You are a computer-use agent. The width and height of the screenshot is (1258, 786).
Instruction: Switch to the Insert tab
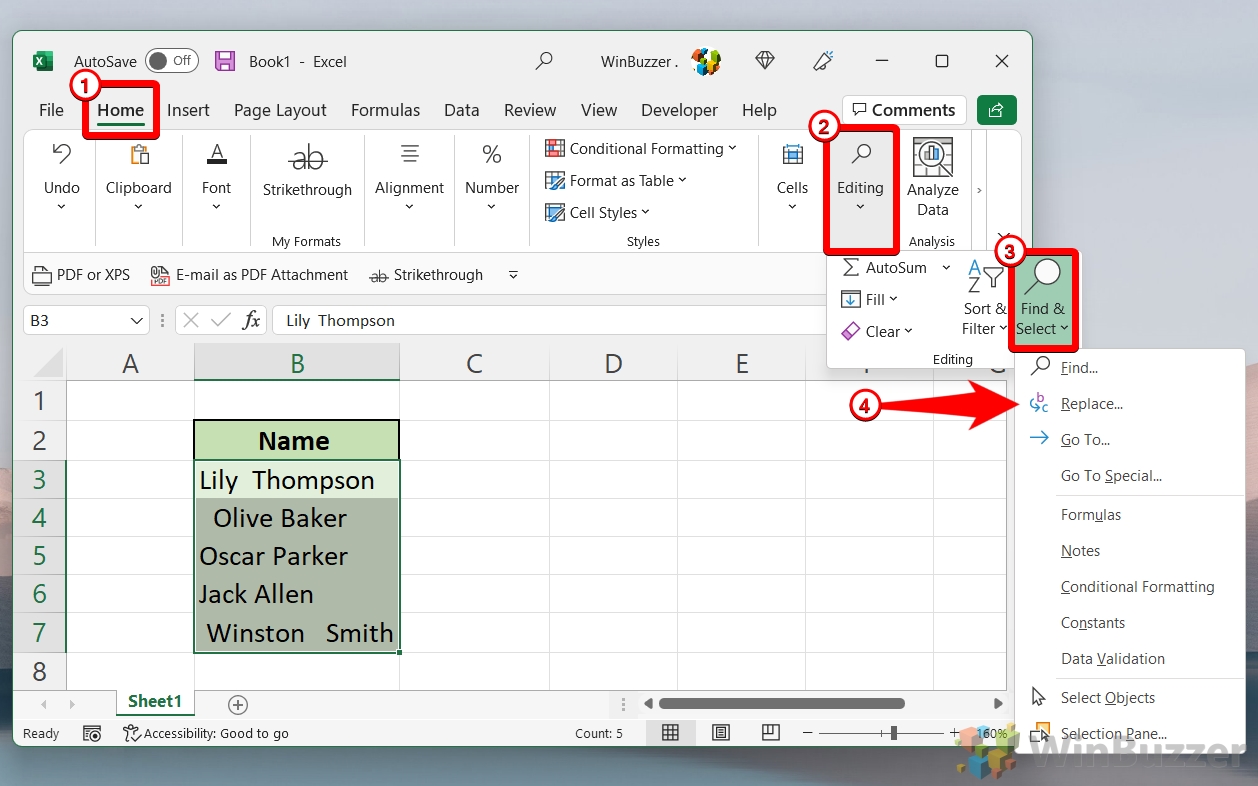tap(188, 110)
